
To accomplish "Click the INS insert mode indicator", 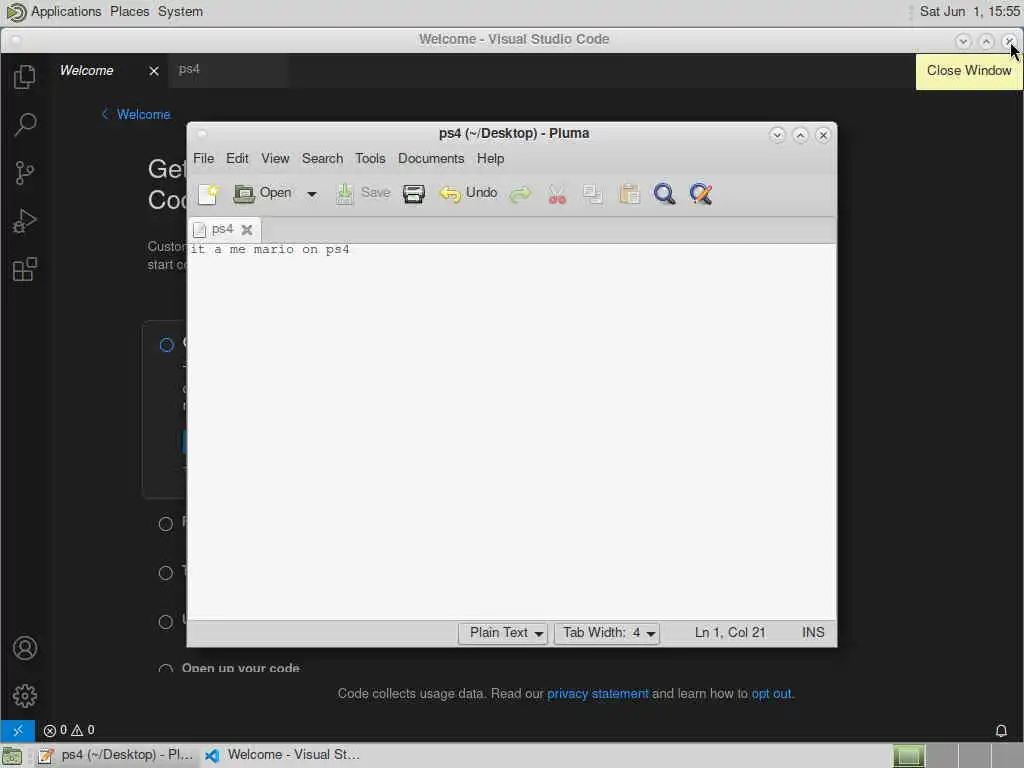I will pyautogui.click(x=813, y=633).
